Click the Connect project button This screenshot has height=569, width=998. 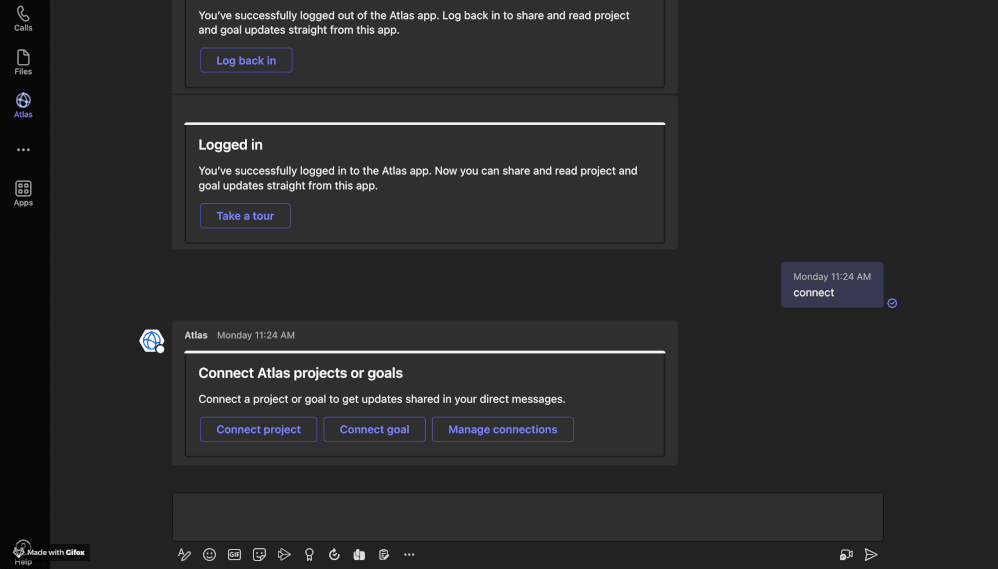tap(258, 430)
